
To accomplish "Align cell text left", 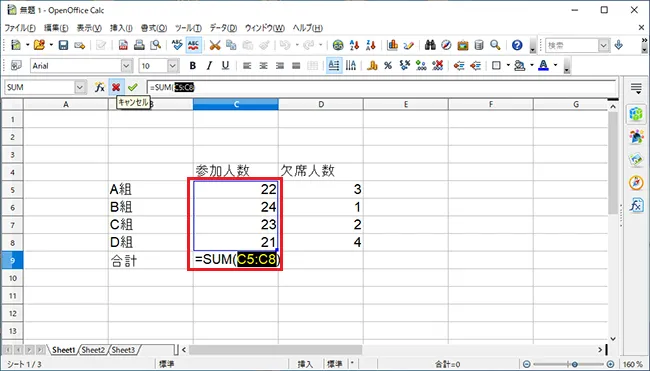I will [247, 65].
